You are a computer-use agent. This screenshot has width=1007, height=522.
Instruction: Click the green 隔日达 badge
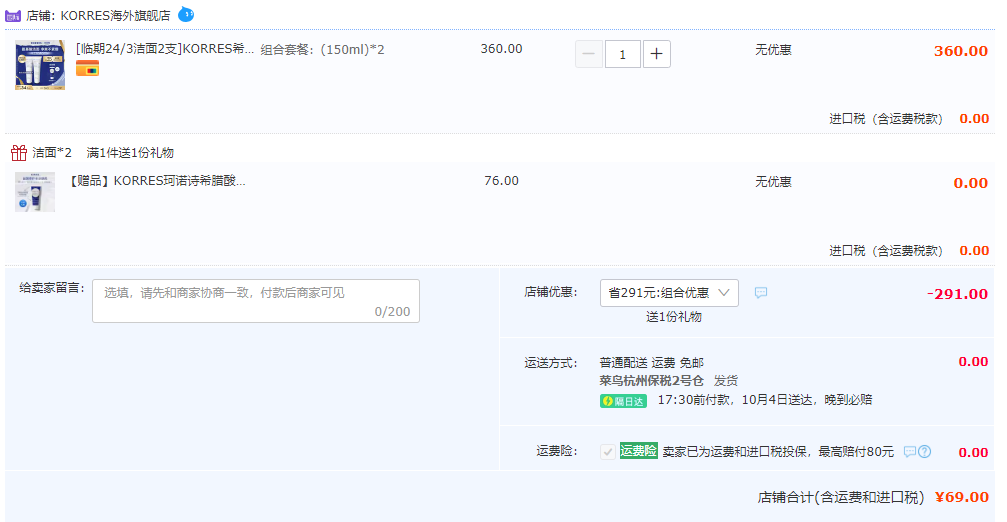coord(623,401)
